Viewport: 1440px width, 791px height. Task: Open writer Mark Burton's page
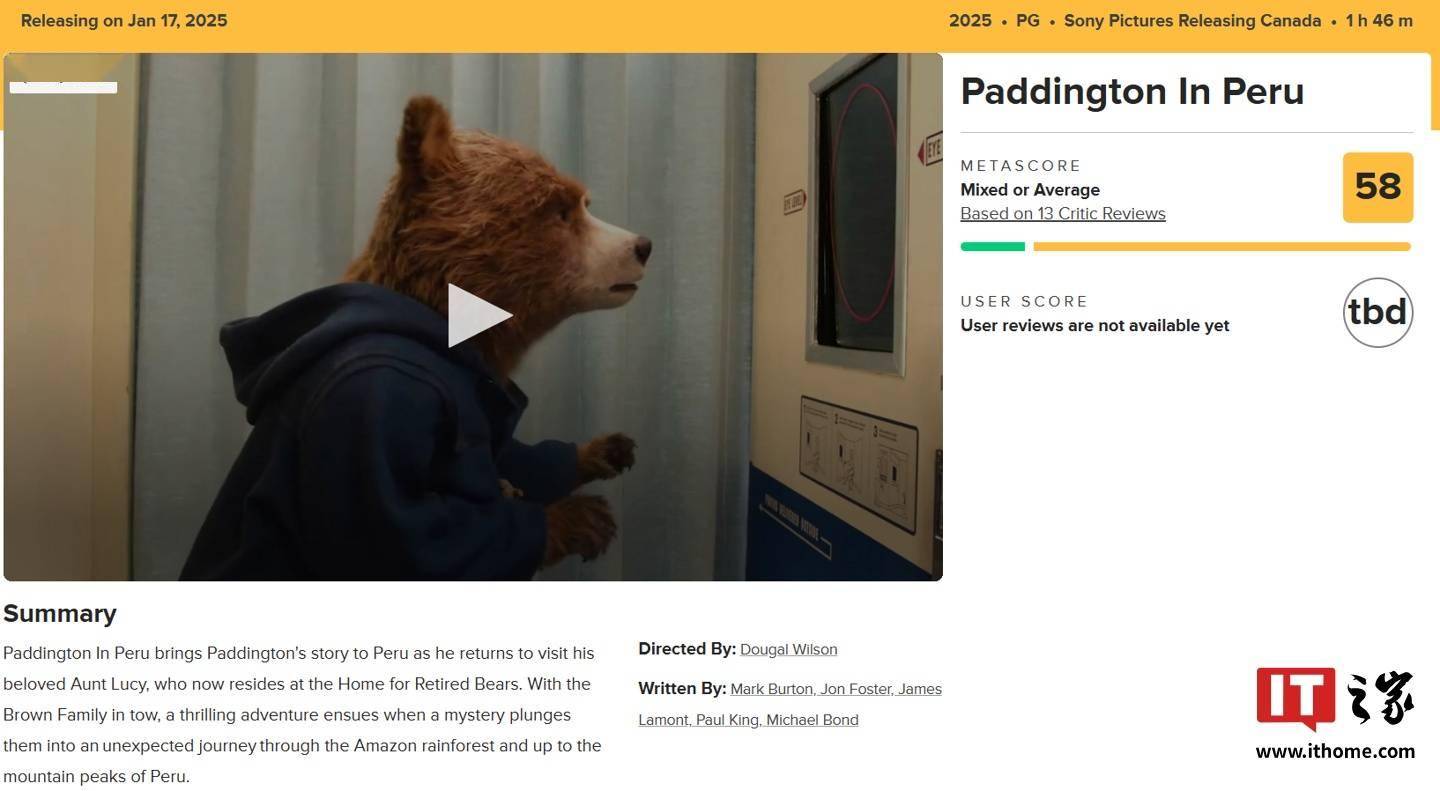(773, 689)
